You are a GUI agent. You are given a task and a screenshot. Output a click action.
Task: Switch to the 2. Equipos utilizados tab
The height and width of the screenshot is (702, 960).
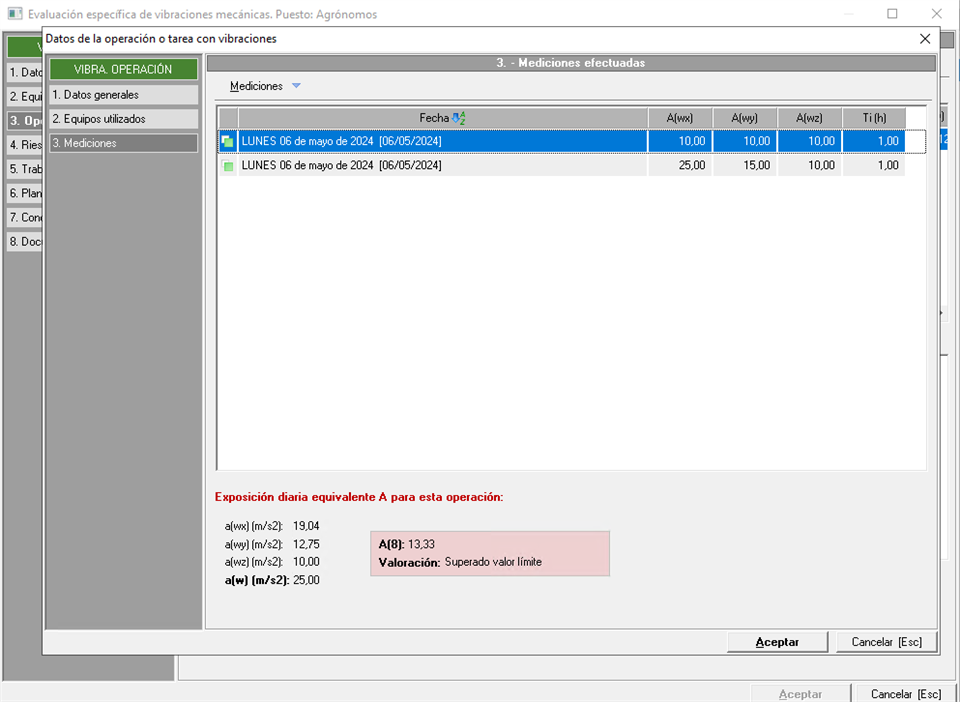124,119
